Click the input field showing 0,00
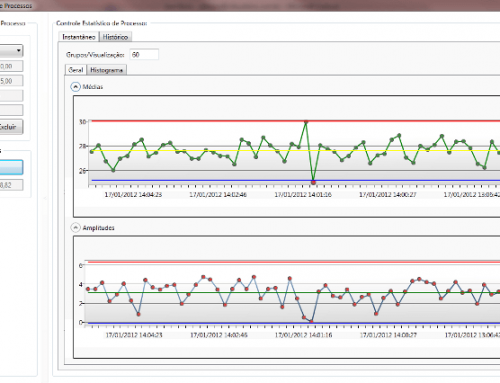 [x=11, y=66]
